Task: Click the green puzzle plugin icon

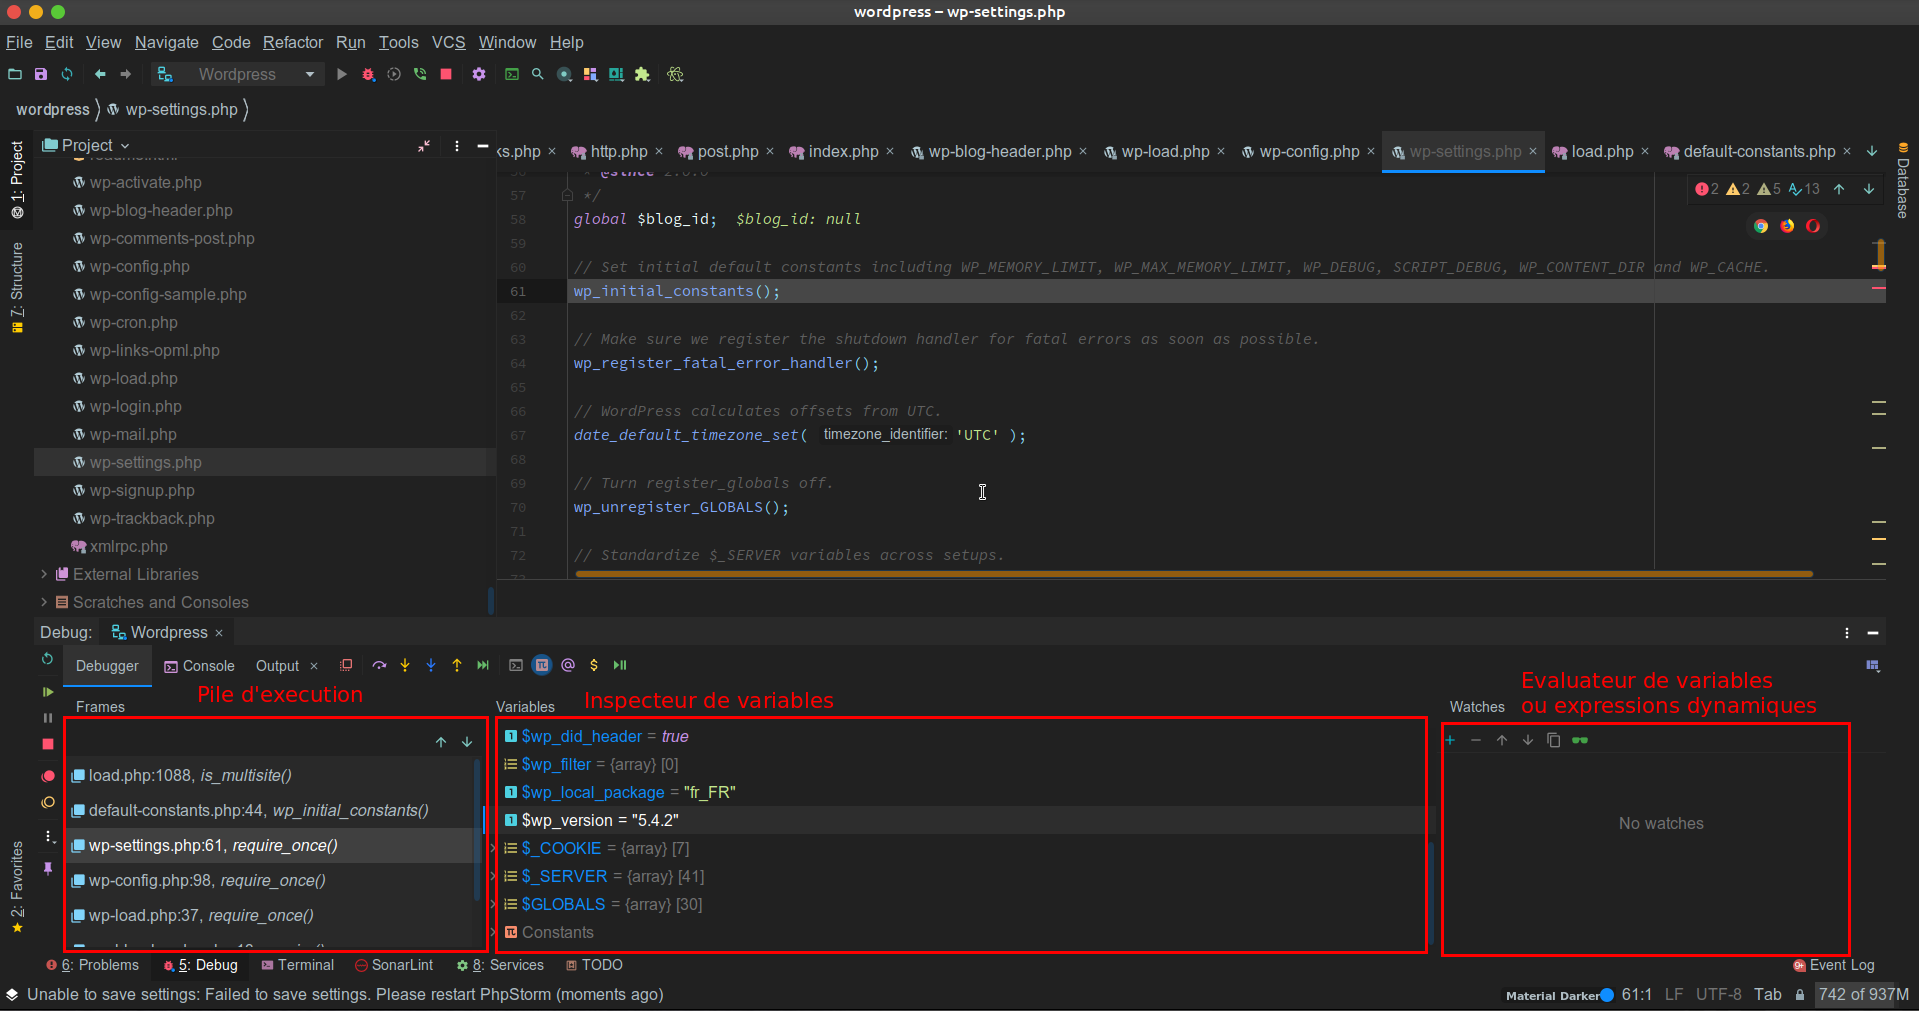Action: [x=642, y=74]
